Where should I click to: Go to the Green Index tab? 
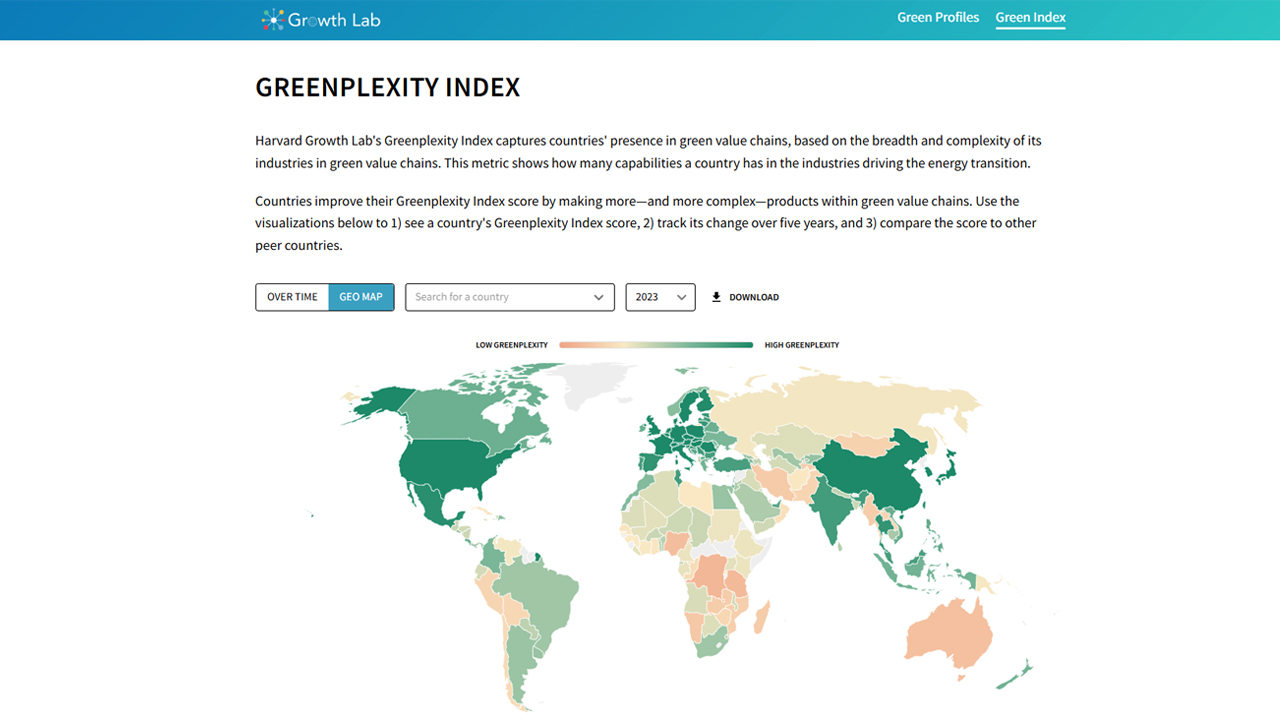click(x=1030, y=18)
